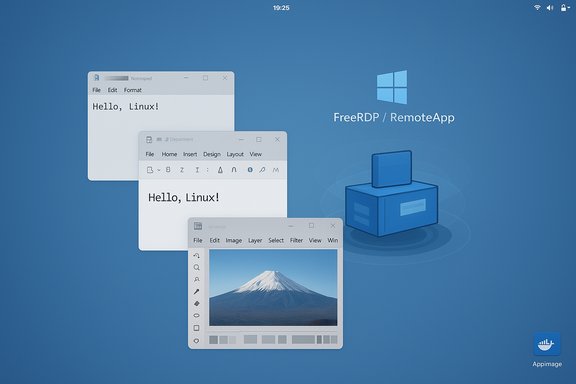The image size is (576, 384).
Task: Click the Mount Fuji image canvas
Action: coord(273,288)
